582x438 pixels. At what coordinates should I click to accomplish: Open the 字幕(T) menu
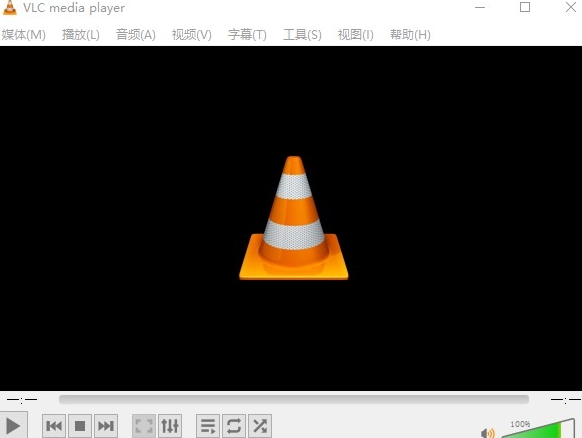pos(247,35)
